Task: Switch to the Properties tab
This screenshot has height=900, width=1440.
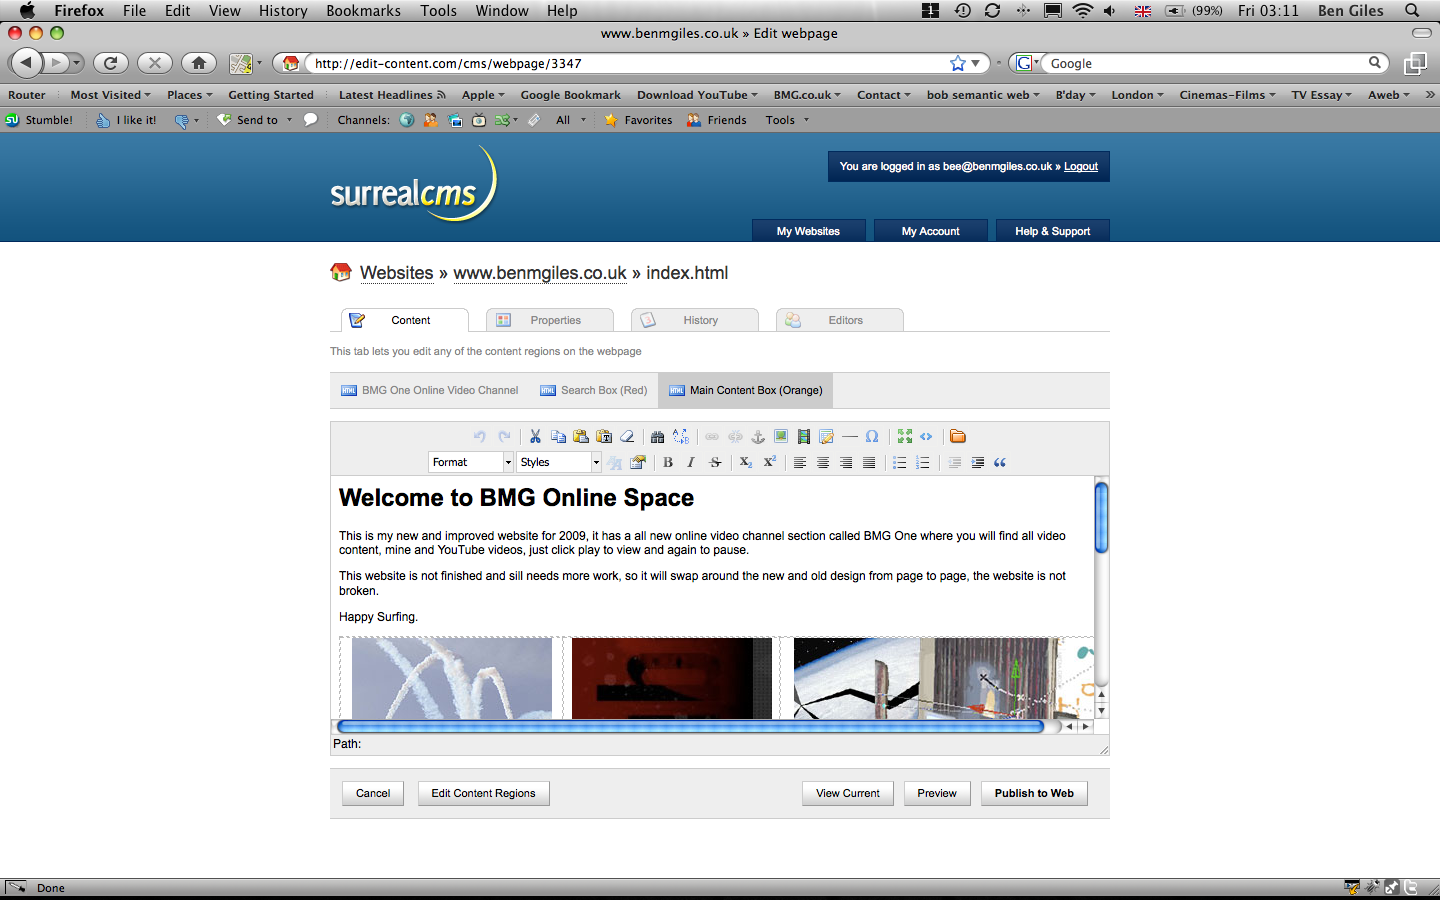Action: [x=550, y=320]
